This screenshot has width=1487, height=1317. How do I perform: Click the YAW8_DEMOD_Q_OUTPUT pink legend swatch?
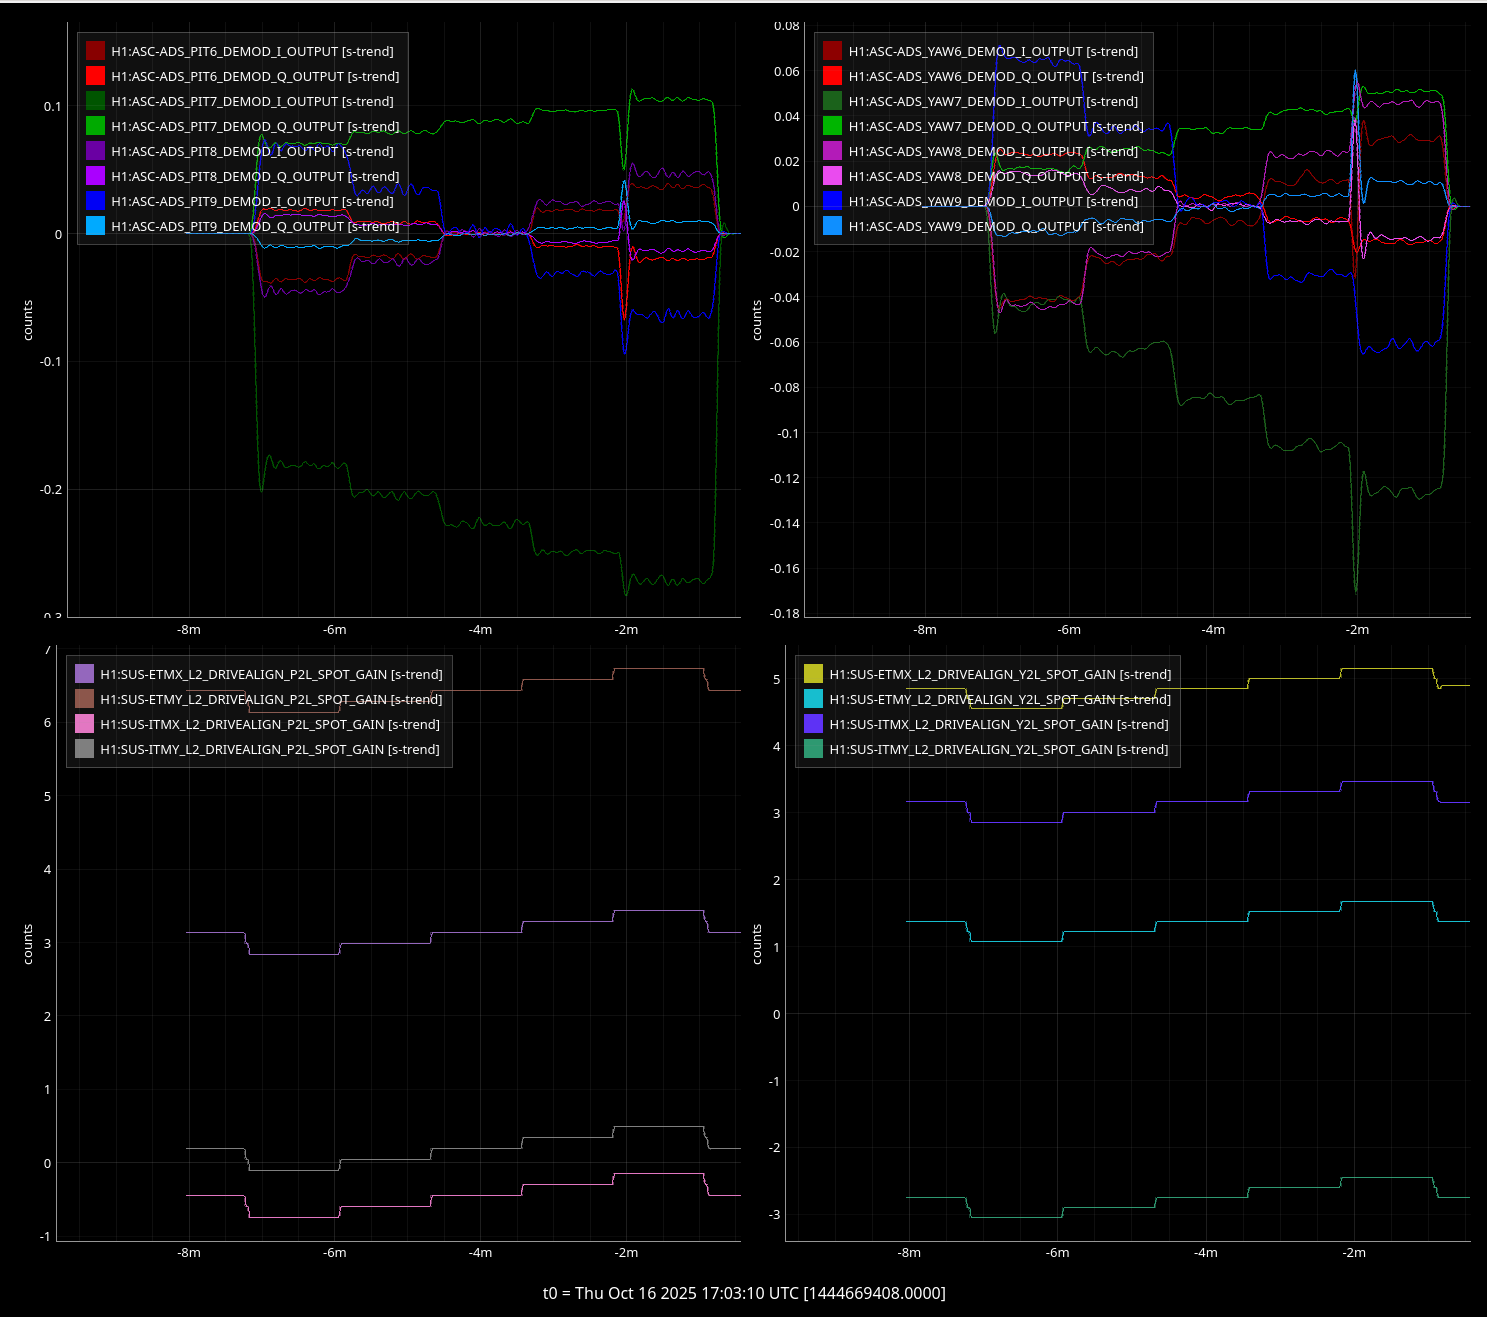832,176
